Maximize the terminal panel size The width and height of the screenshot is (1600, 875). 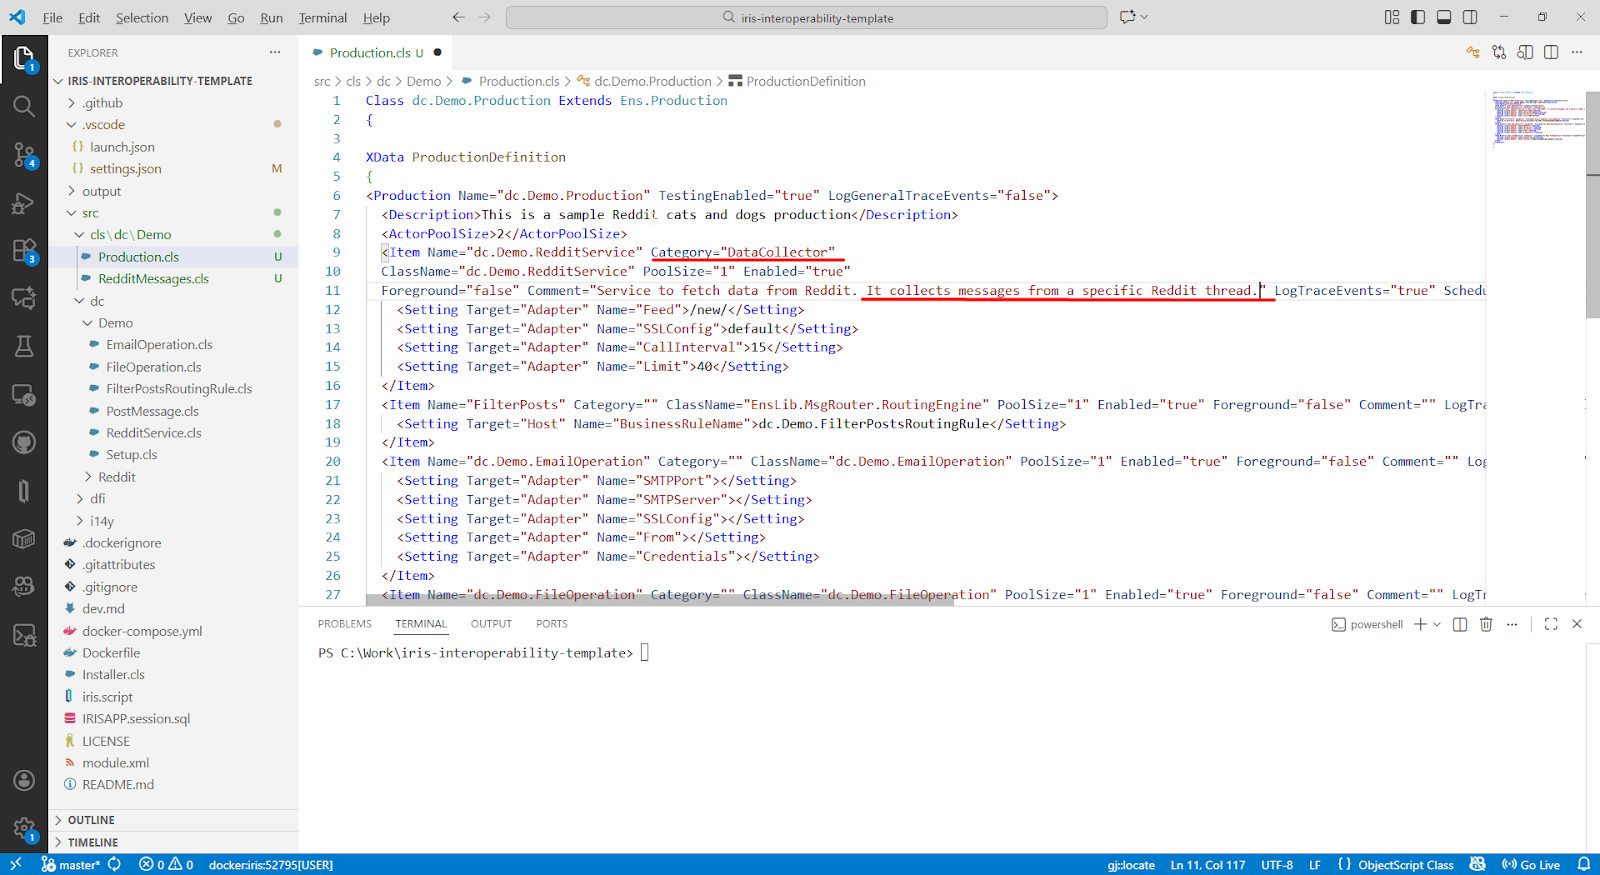click(1551, 624)
